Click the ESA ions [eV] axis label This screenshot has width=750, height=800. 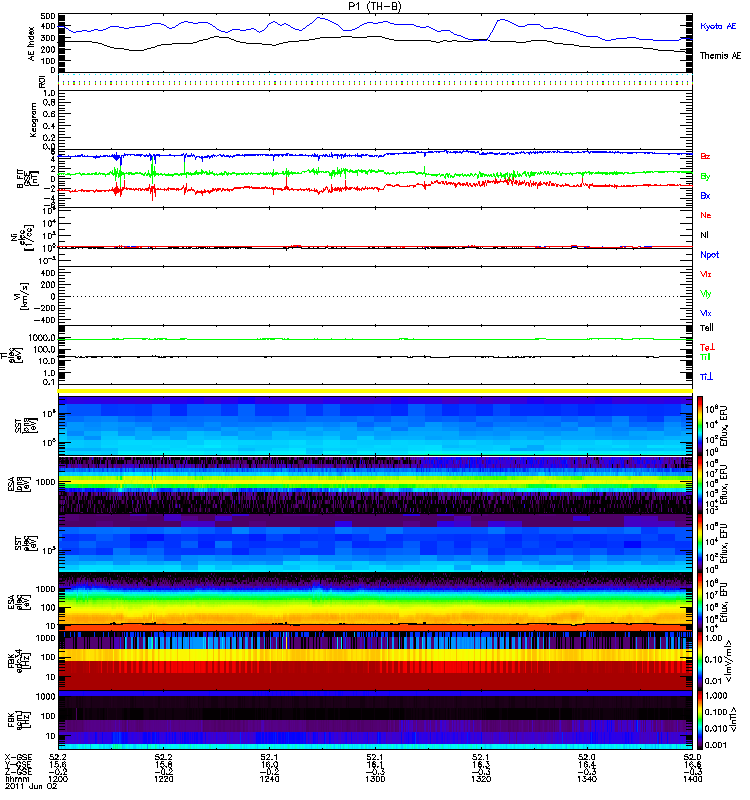coord(17,484)
